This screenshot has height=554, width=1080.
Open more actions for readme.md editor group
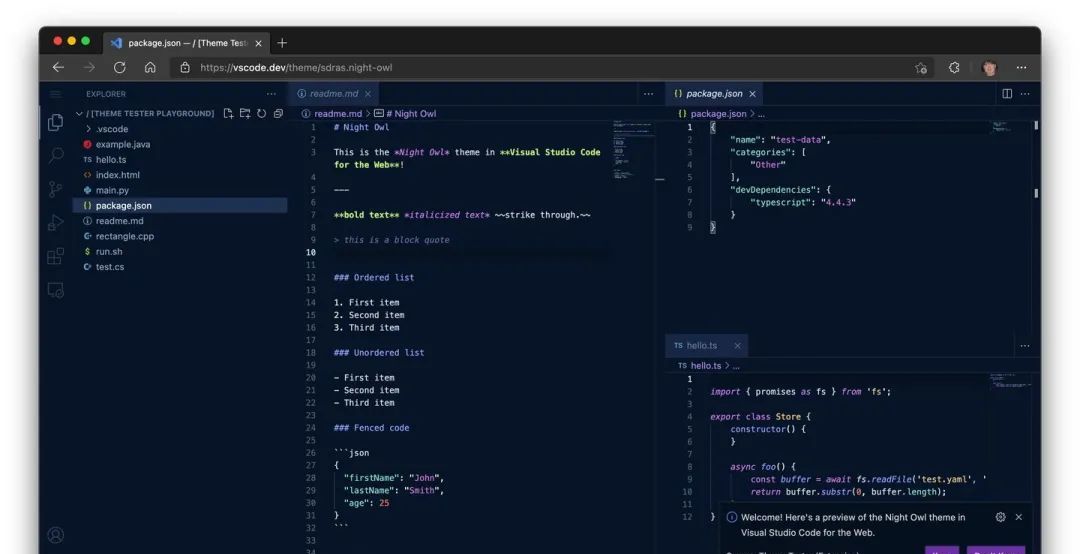click(x=648, y=94)
